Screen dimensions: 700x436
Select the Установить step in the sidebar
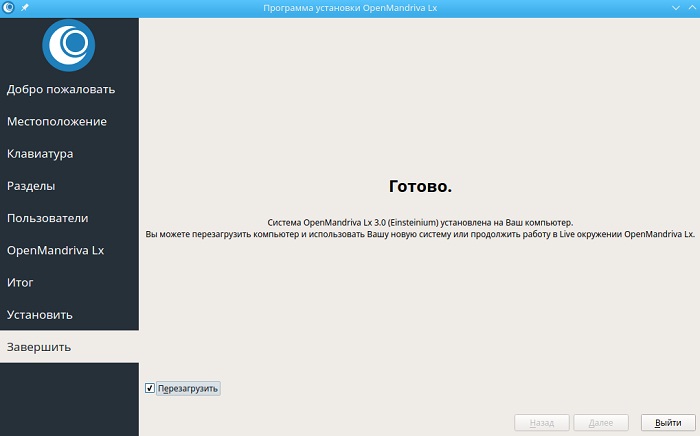(x=69, y=314)
